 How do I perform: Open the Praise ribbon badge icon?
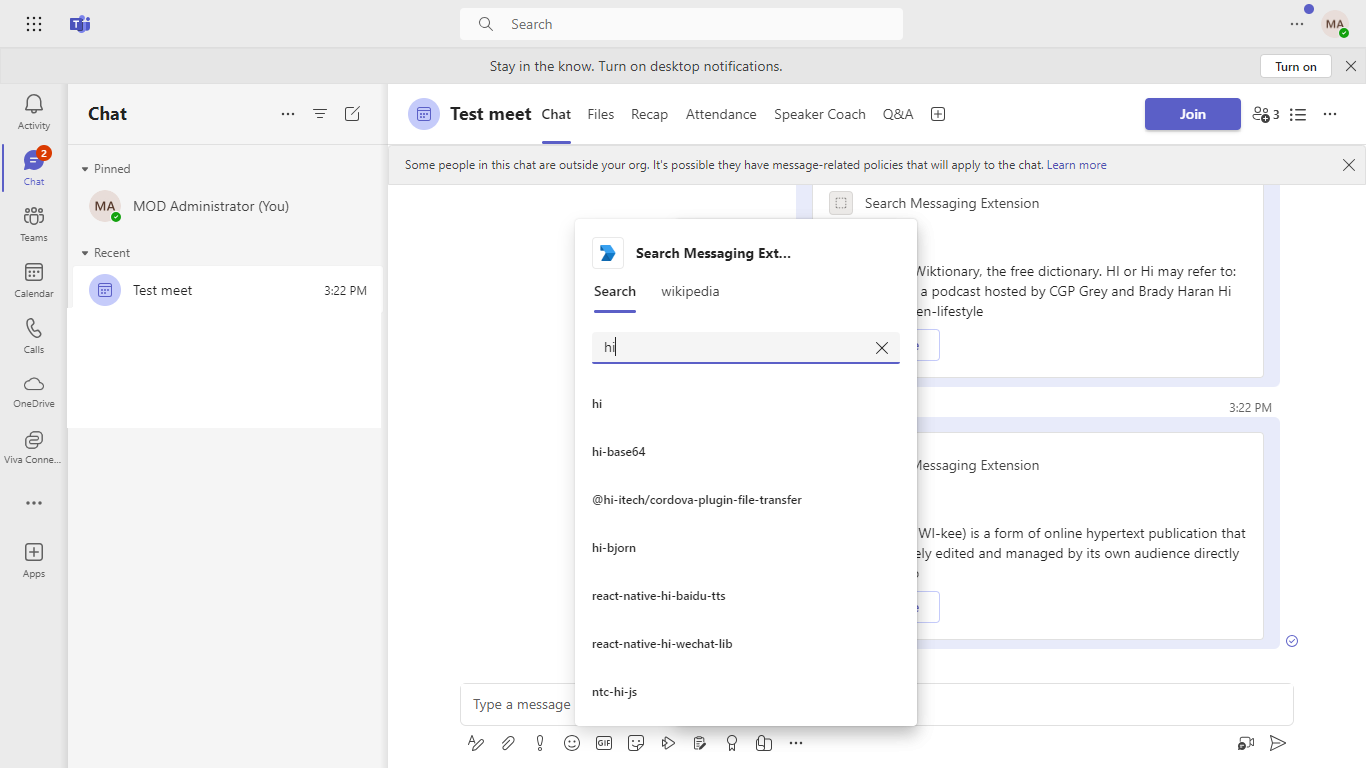pyautogui.click(x=732, y=743)
